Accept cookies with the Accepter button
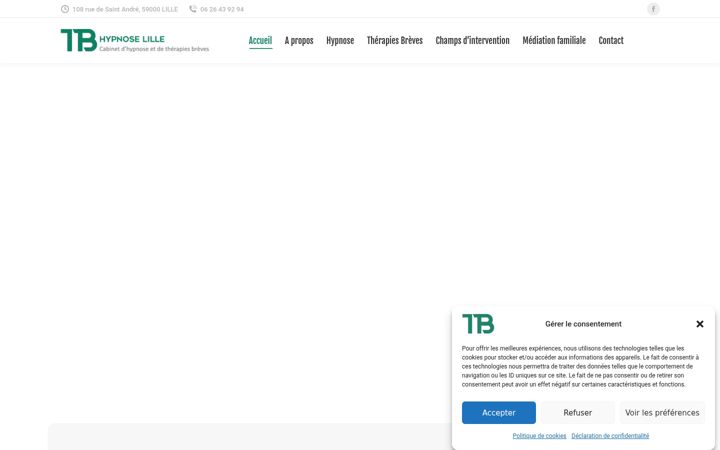 coord(499,413)
